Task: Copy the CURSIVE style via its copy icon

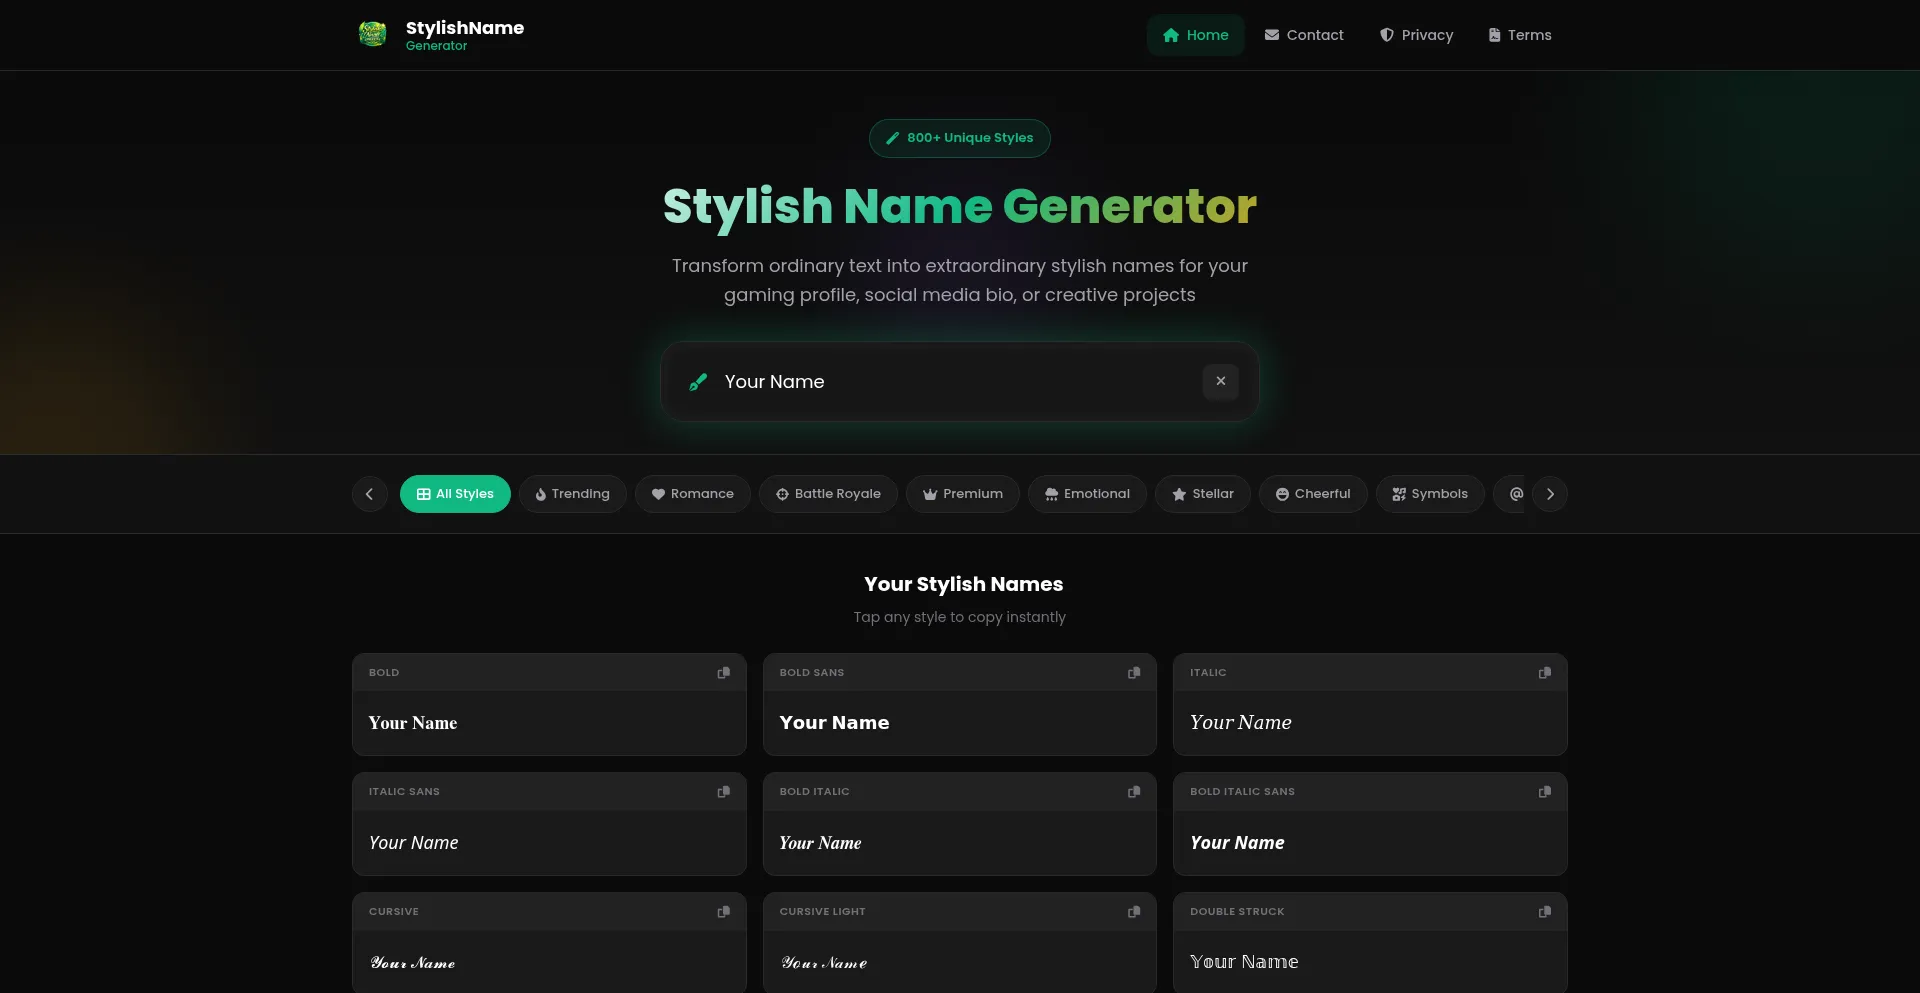Action: 723,912
